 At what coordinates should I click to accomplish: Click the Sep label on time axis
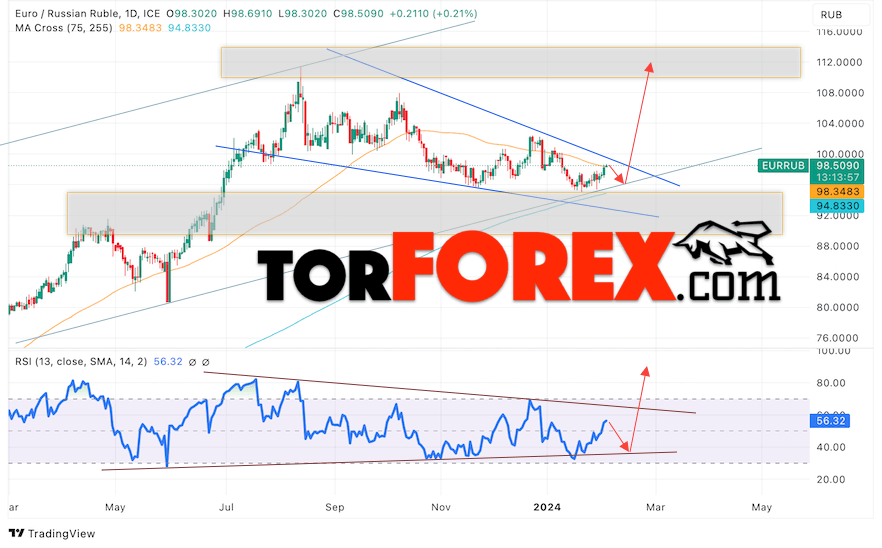click(335, 507)
